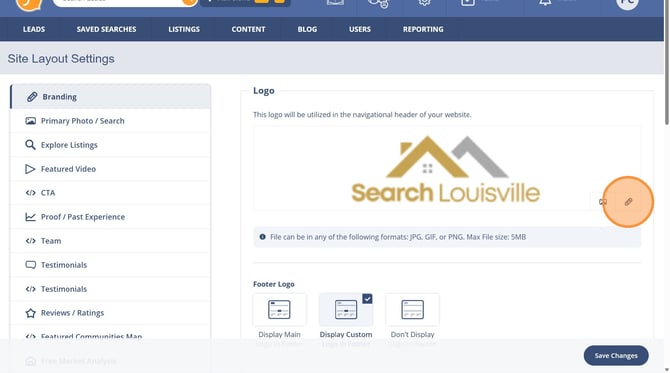The height and width of the screenshot is (373, 670).
Task: Open the user avatar in top bar
Action: (x=627, y=3)
